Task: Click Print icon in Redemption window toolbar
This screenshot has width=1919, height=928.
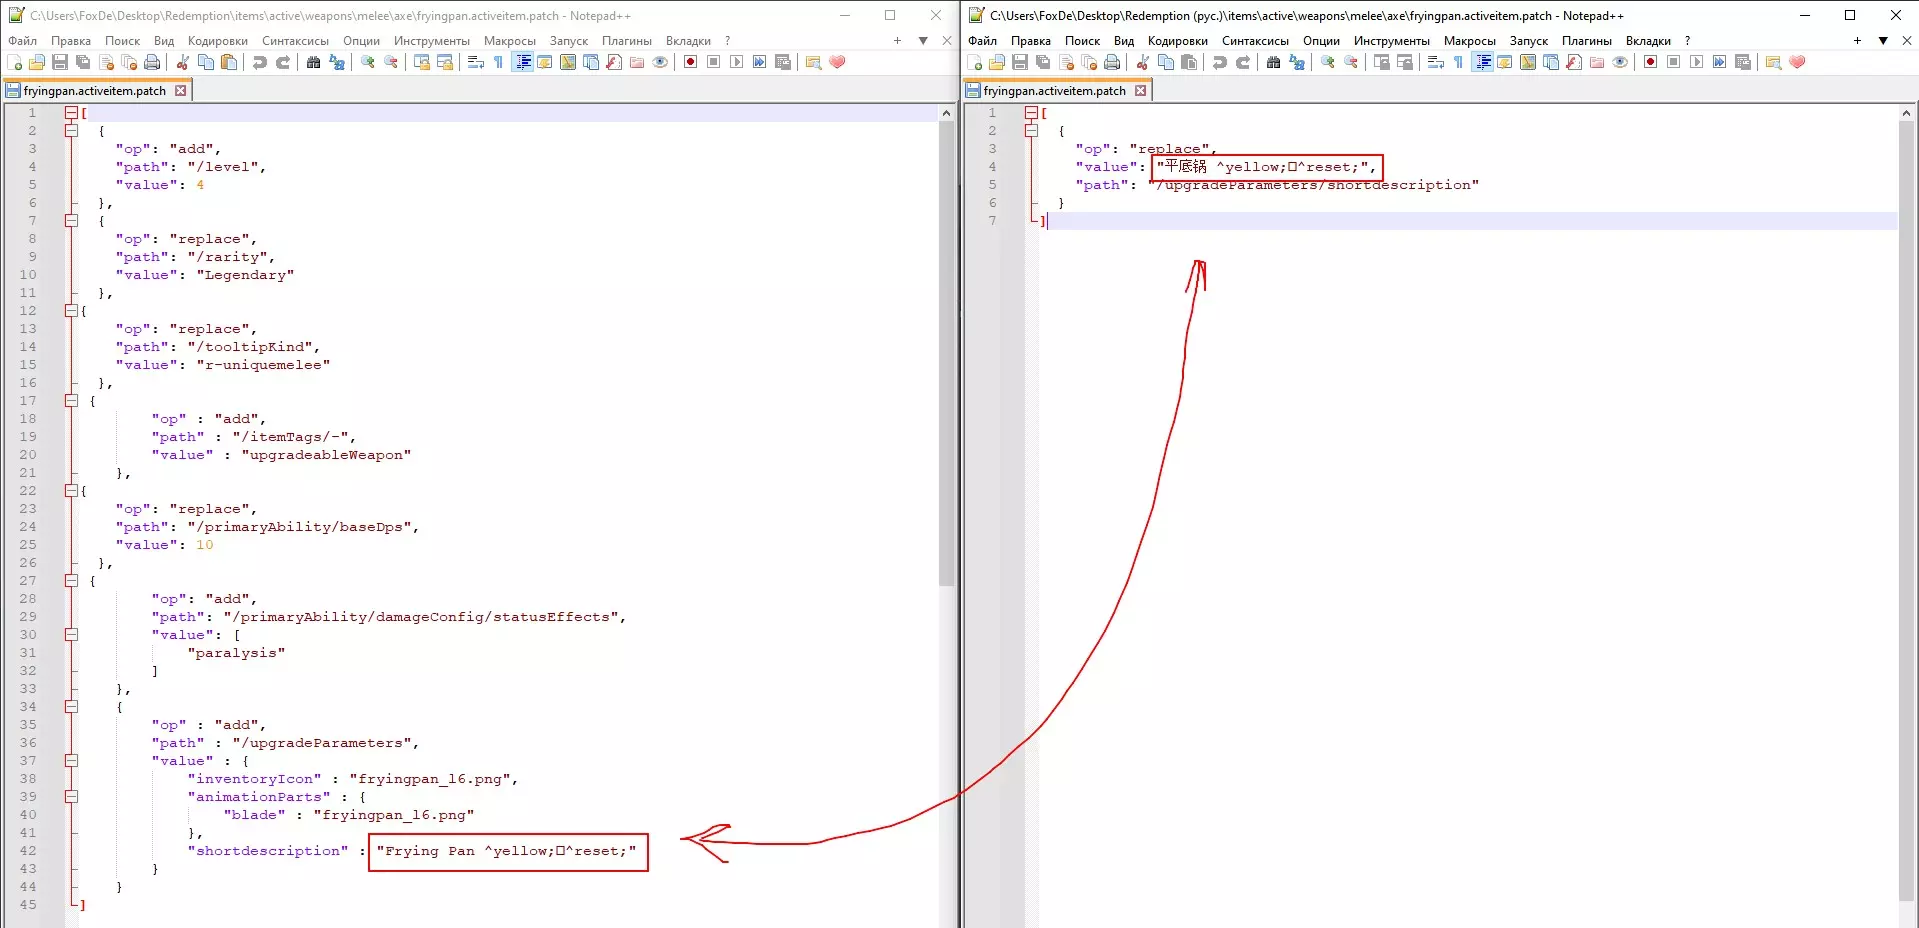Action: point(152,62)
